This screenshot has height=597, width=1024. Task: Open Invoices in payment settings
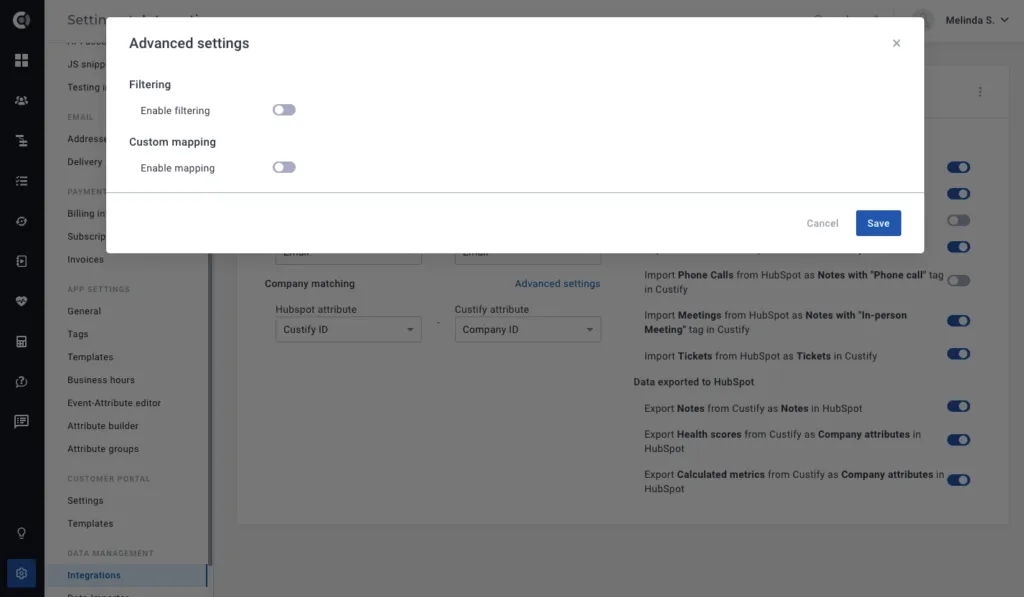pyautogui.click(x=85, y=259)
